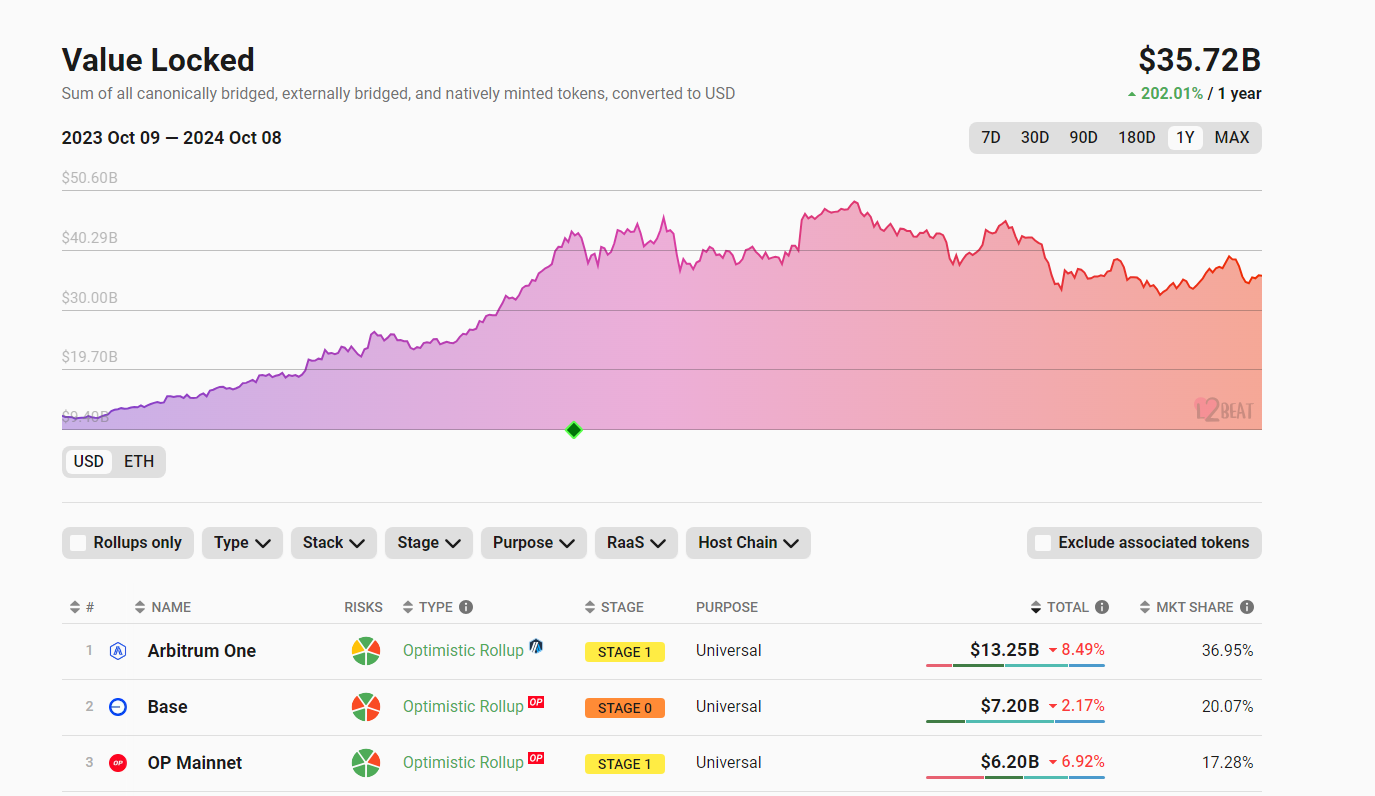This screenshot has height=796, width=1375.
Task: Click the Arbitrum One risk pie icon
Action: click(366, 651)
